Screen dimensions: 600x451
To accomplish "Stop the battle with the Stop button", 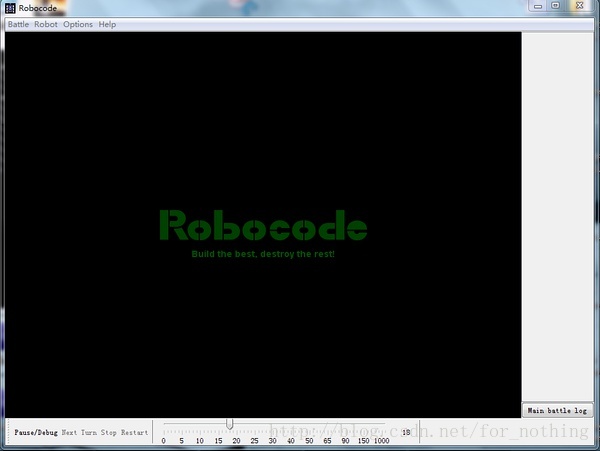I will coord(108,433).
